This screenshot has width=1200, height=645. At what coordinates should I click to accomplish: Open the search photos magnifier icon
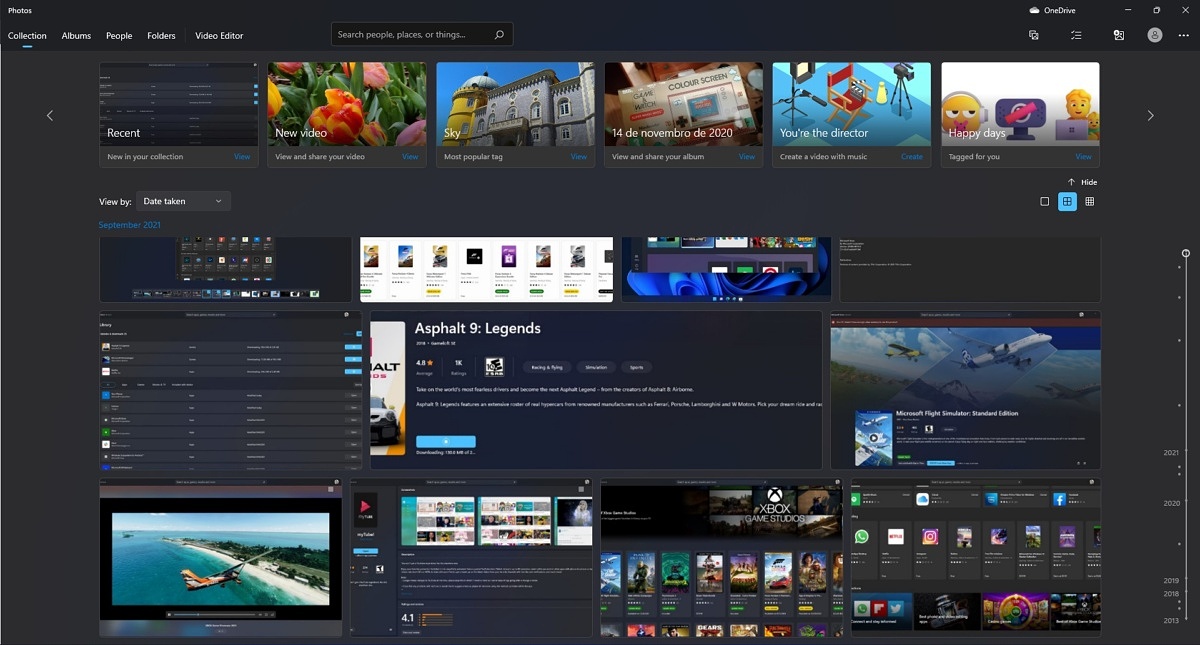click(498, 33)
